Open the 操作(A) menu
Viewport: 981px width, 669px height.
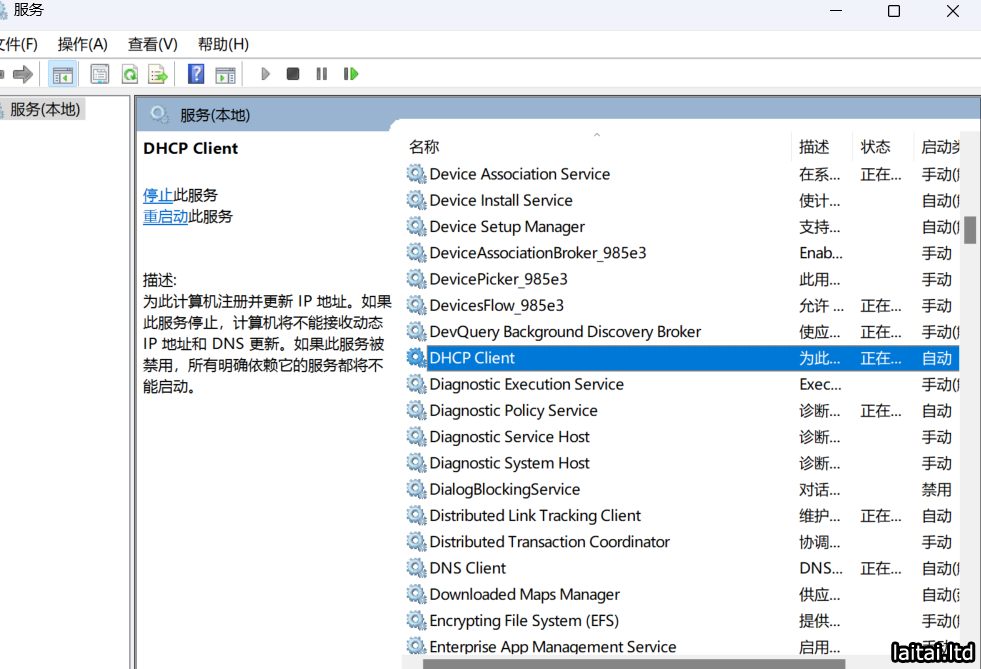(82, 44)
